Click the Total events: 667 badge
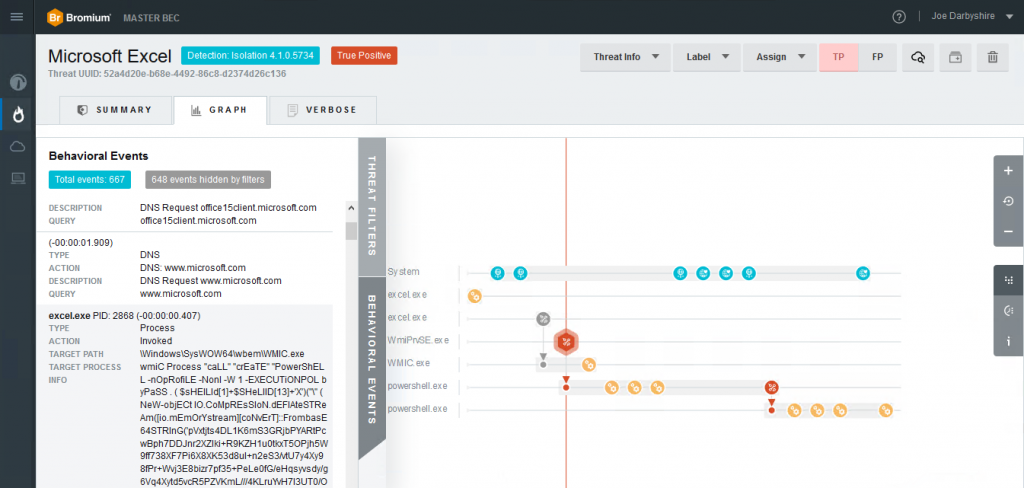The image size is (1024, 488). point(89,180)
